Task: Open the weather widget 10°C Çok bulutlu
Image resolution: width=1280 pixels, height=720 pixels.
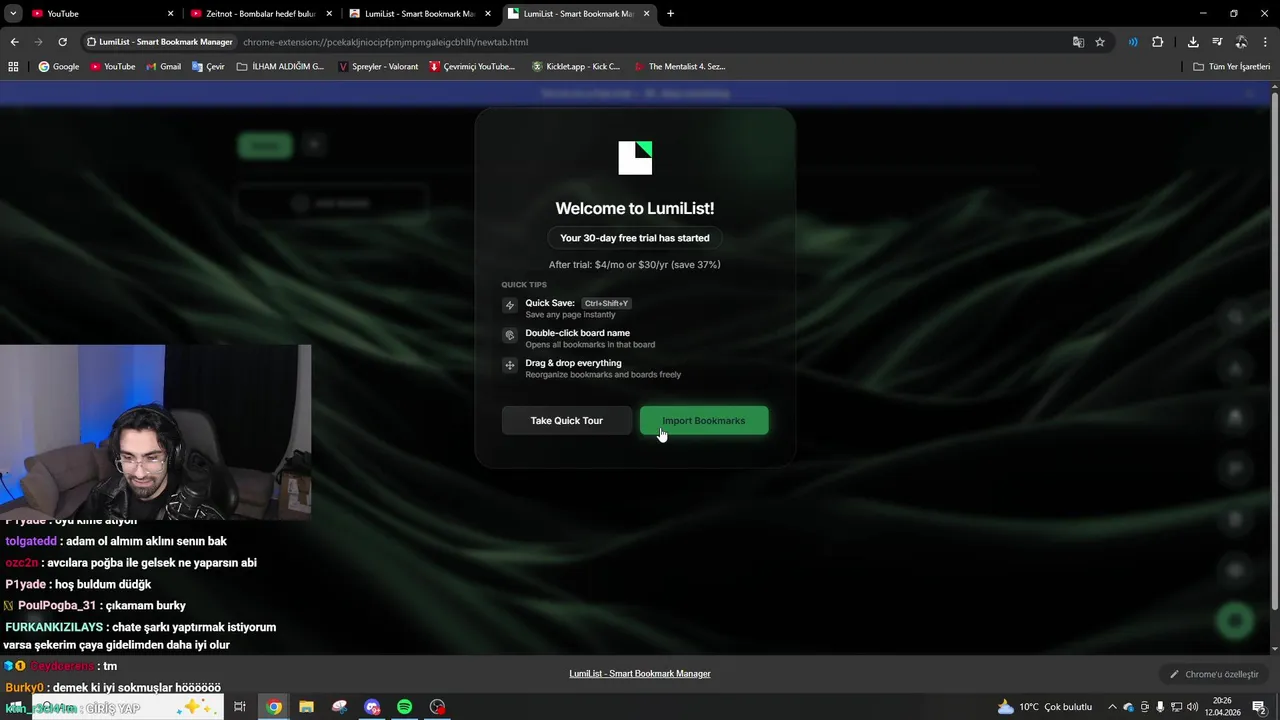Action: 1044,707
